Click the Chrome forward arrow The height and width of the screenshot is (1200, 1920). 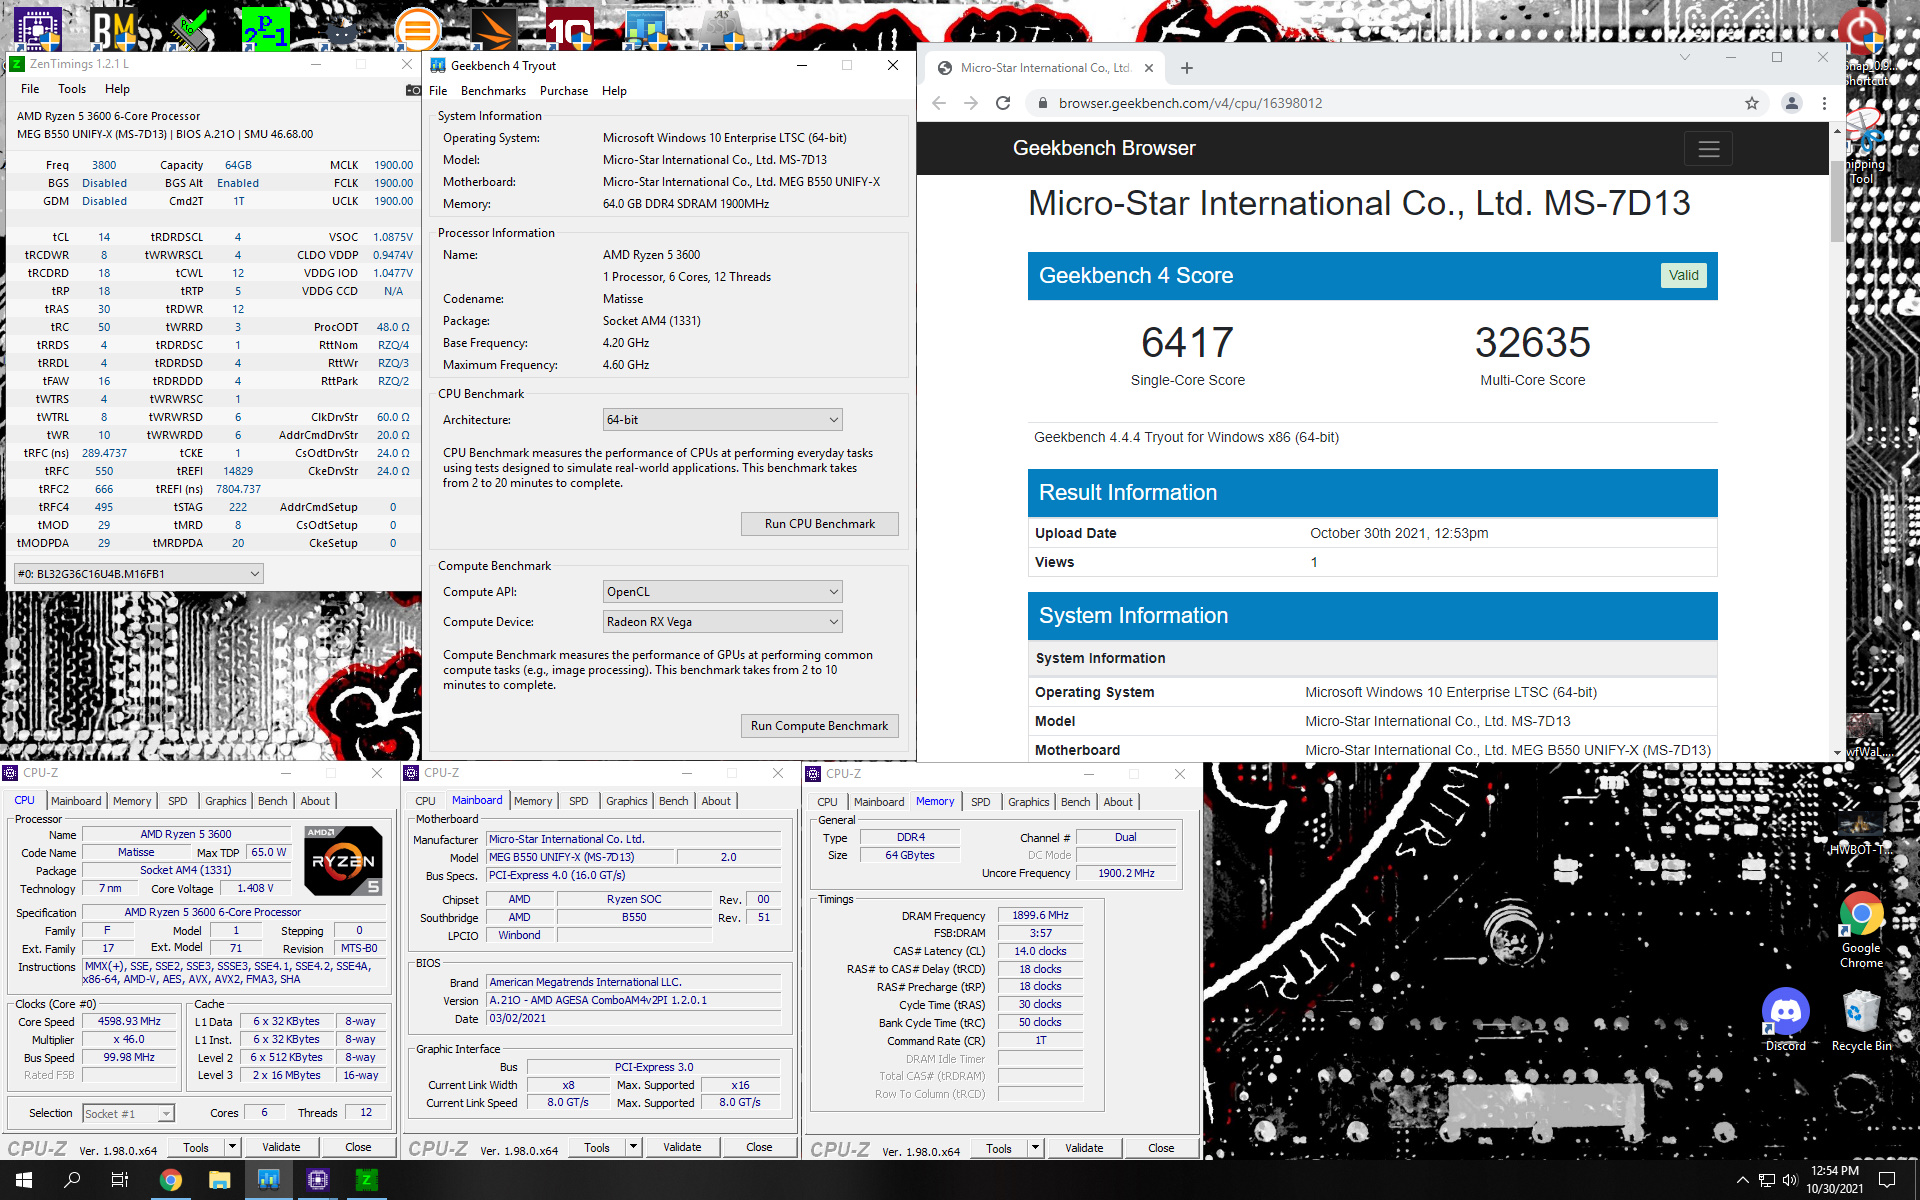click(x=970, y=103)
